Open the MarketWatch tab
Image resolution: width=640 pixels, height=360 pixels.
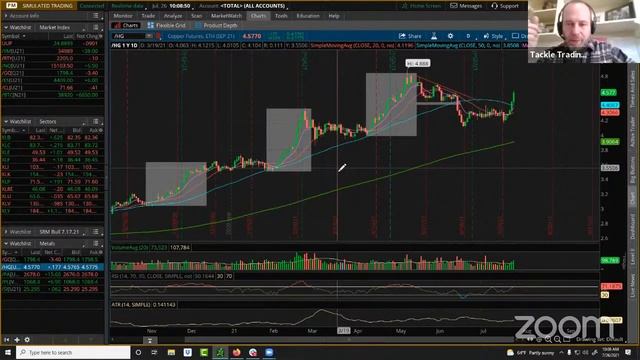click(227, 16)
